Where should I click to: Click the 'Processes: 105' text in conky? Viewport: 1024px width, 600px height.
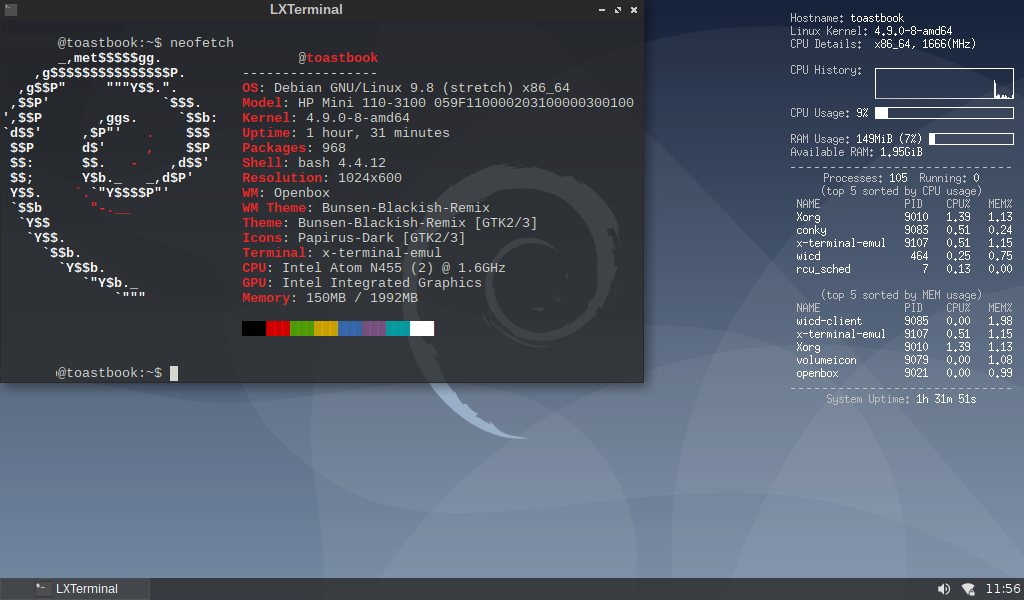point(865,178)
